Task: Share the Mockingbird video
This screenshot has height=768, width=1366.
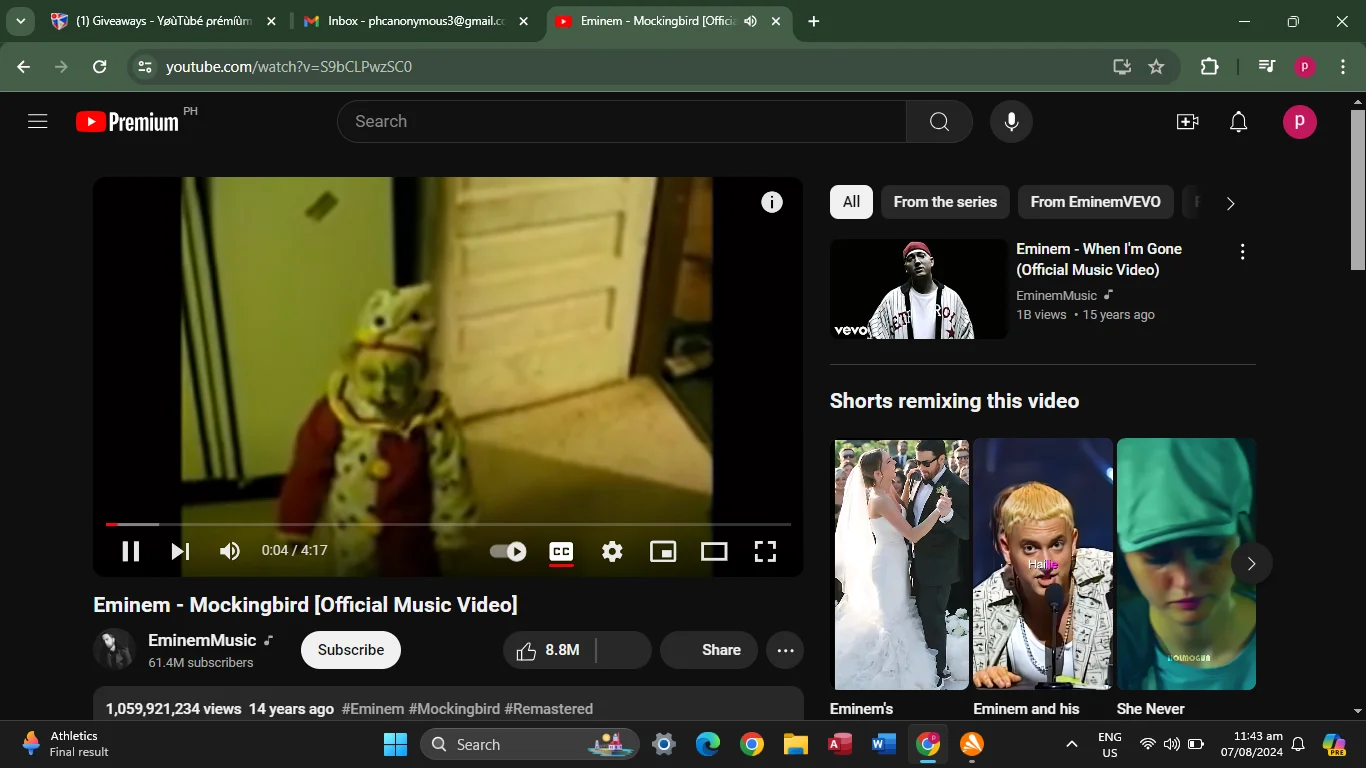Action: [709, 650]
